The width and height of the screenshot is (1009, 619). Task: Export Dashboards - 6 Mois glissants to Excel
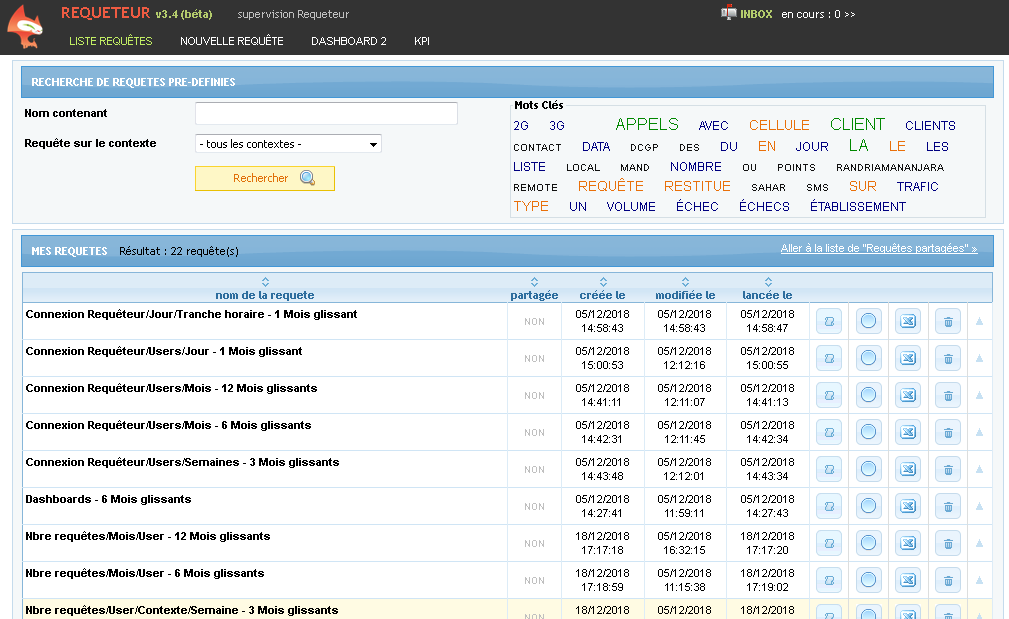coord(908,506)
